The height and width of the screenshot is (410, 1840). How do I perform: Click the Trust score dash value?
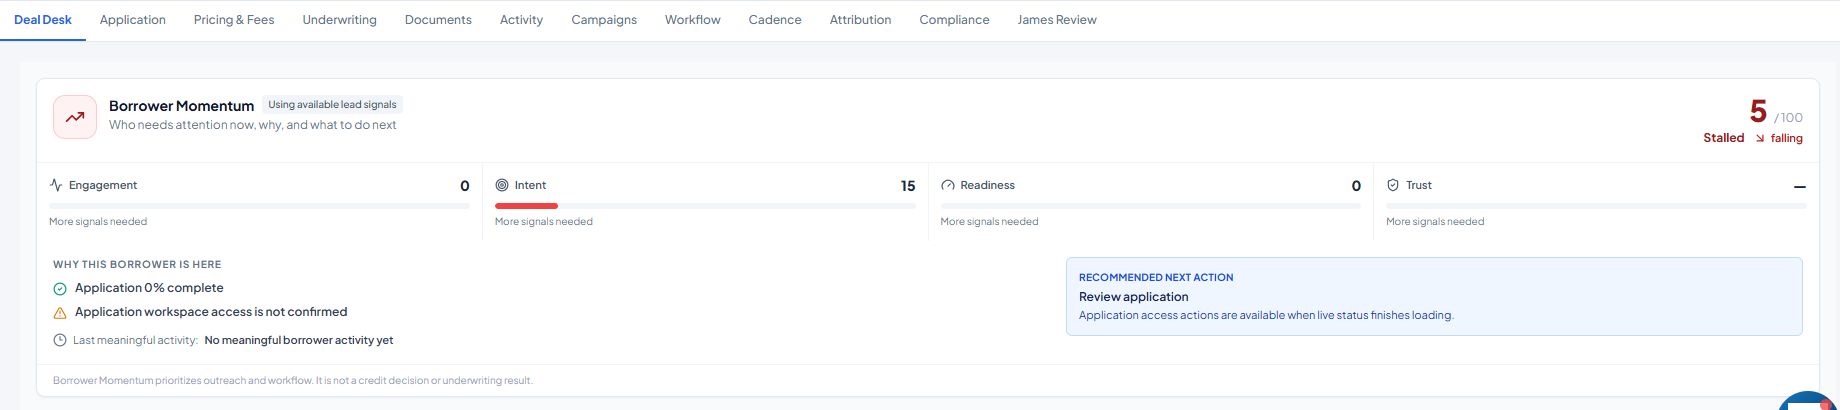coord(1800,187)
